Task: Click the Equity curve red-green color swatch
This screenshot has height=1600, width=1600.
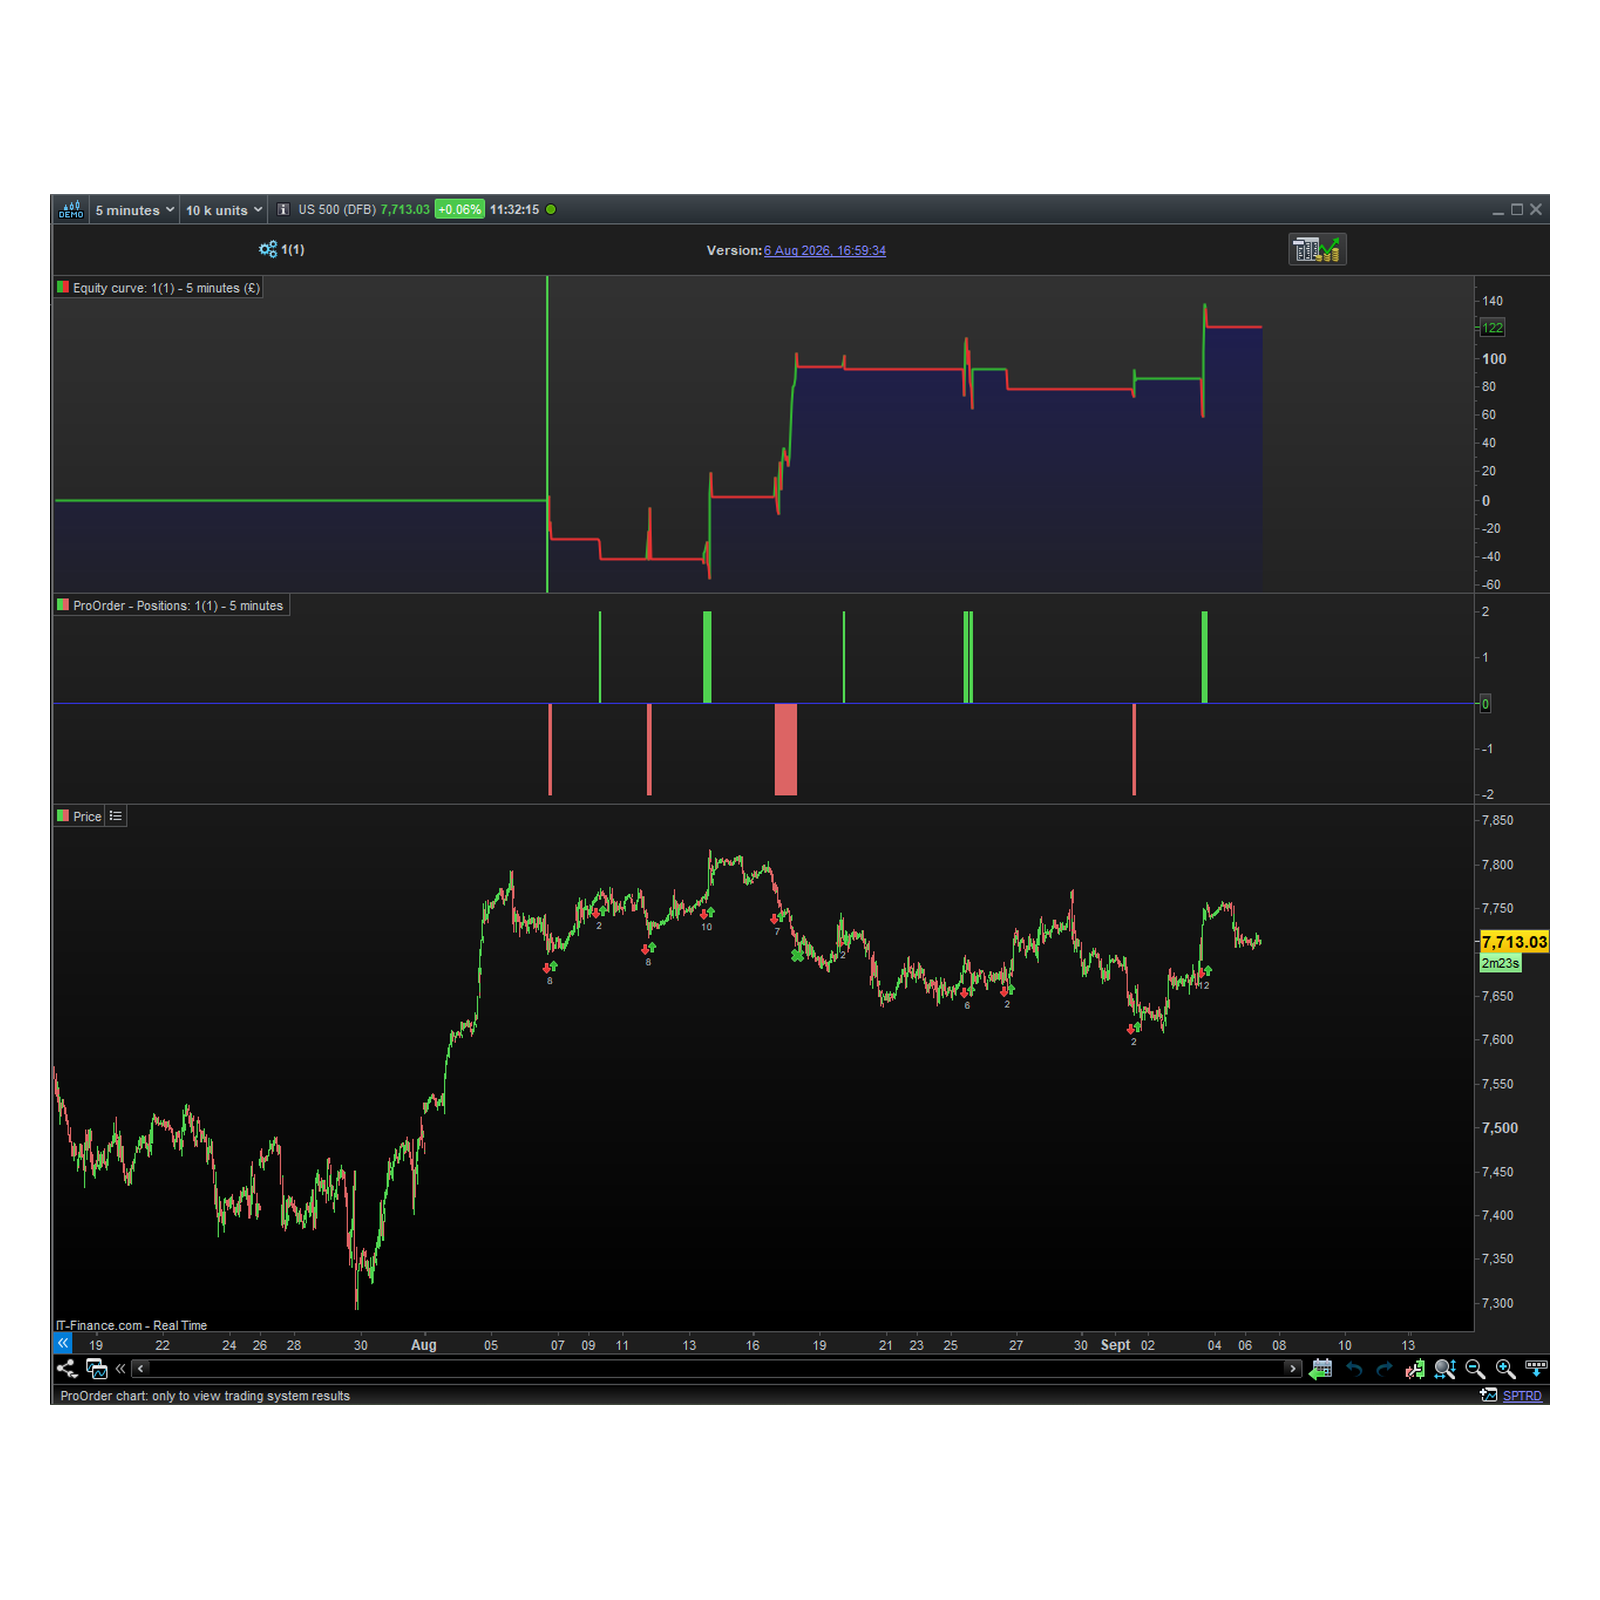Action: [63, 288]
